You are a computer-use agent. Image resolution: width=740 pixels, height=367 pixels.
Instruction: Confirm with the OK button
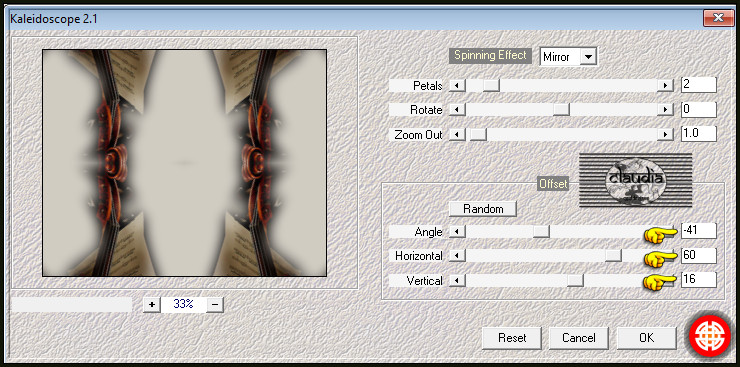(x=647, y=338)
